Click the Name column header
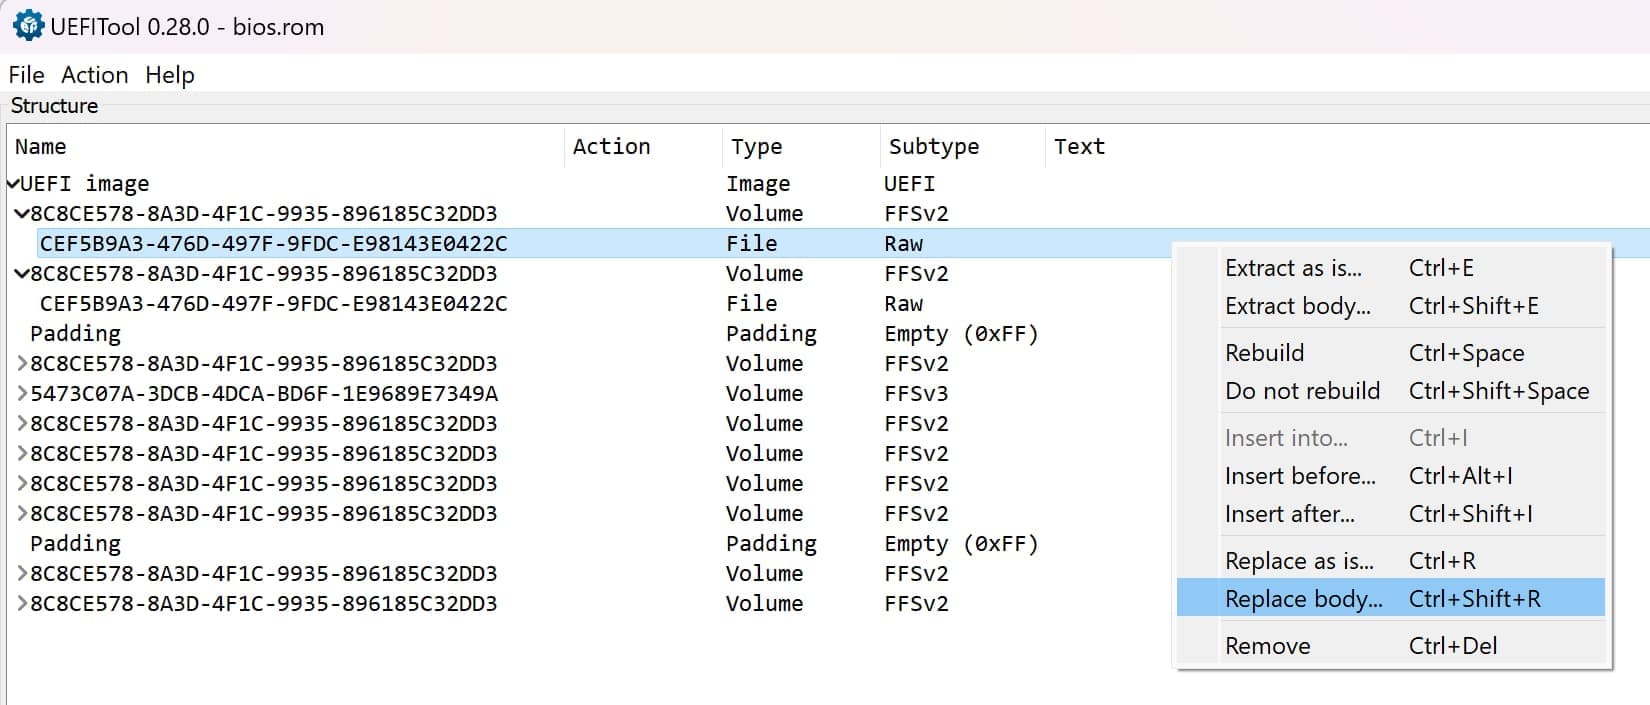 pyautogui.click(x=285, y=147)
